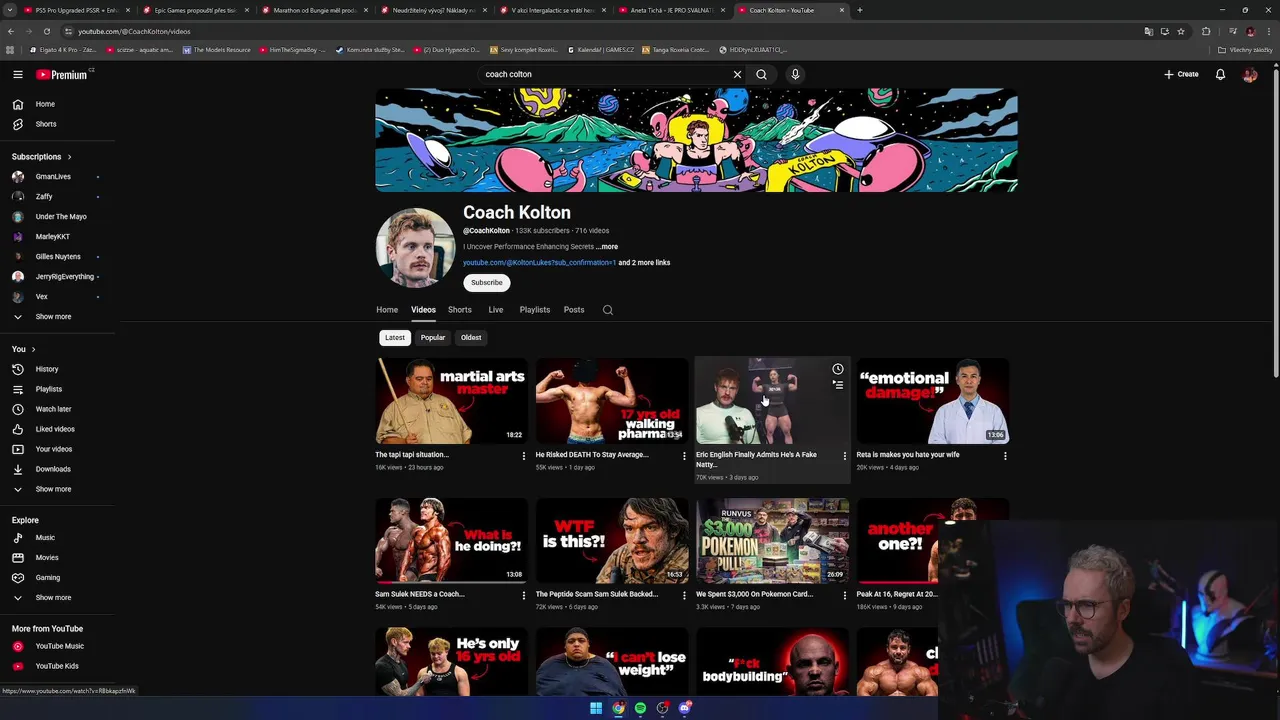
Task: Start voice search with microphone icon
Action: (x=795, y=74)
